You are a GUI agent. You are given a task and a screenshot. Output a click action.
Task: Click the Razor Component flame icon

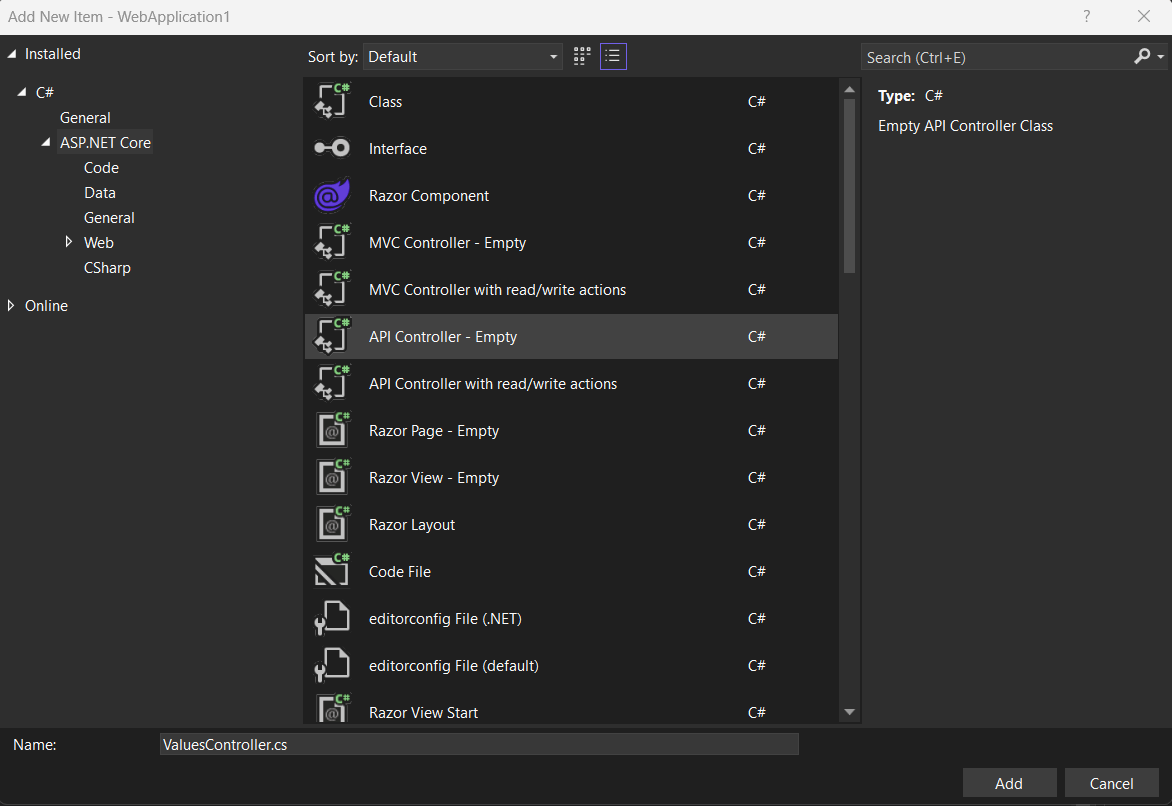coord(332,195)
